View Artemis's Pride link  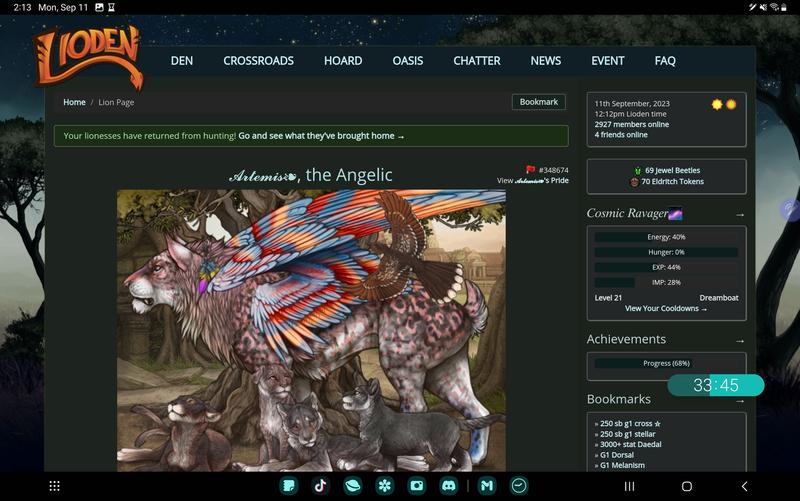[x=533, y=180]
